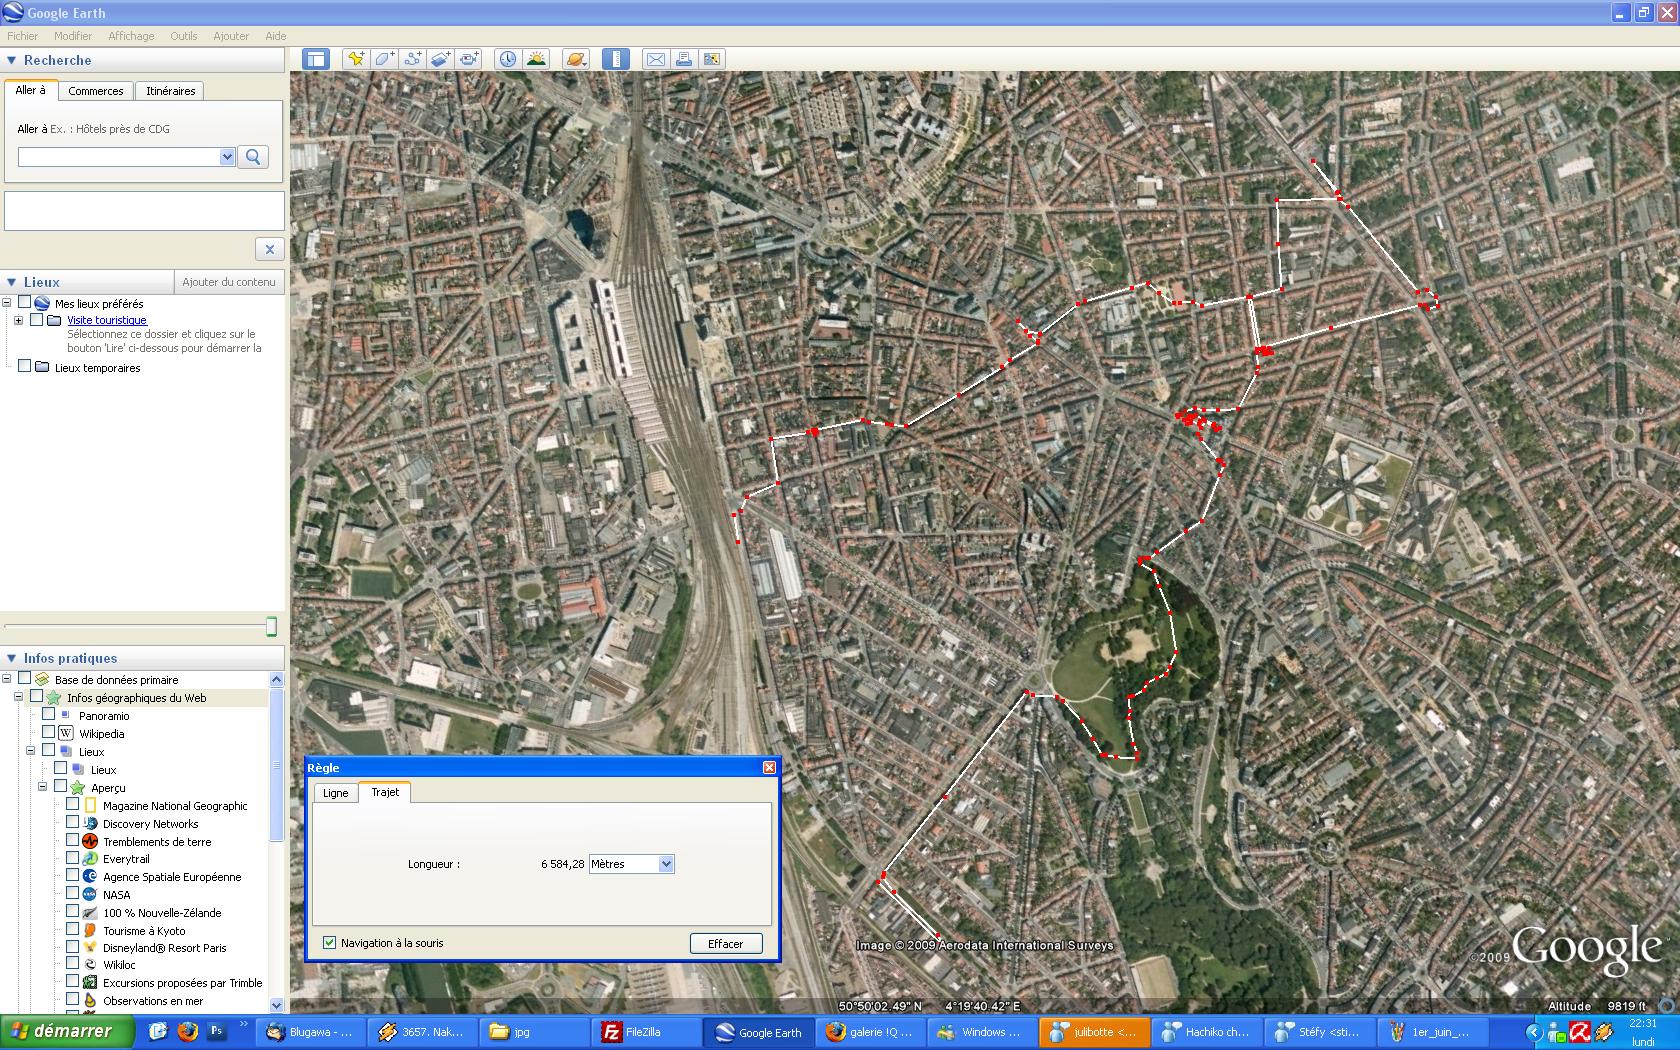This screenshot has width=1680, height=1050.
Task: Select the Ligne tab in Règle
Action: (335, 793)
